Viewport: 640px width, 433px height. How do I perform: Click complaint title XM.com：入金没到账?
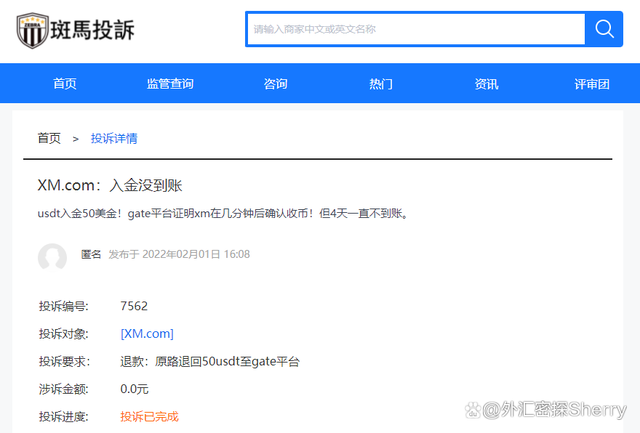pyautogui.click(x=110, y=185)
